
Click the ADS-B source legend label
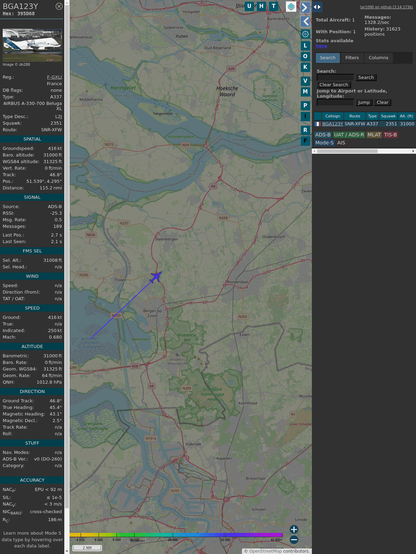tap(323, 135)
